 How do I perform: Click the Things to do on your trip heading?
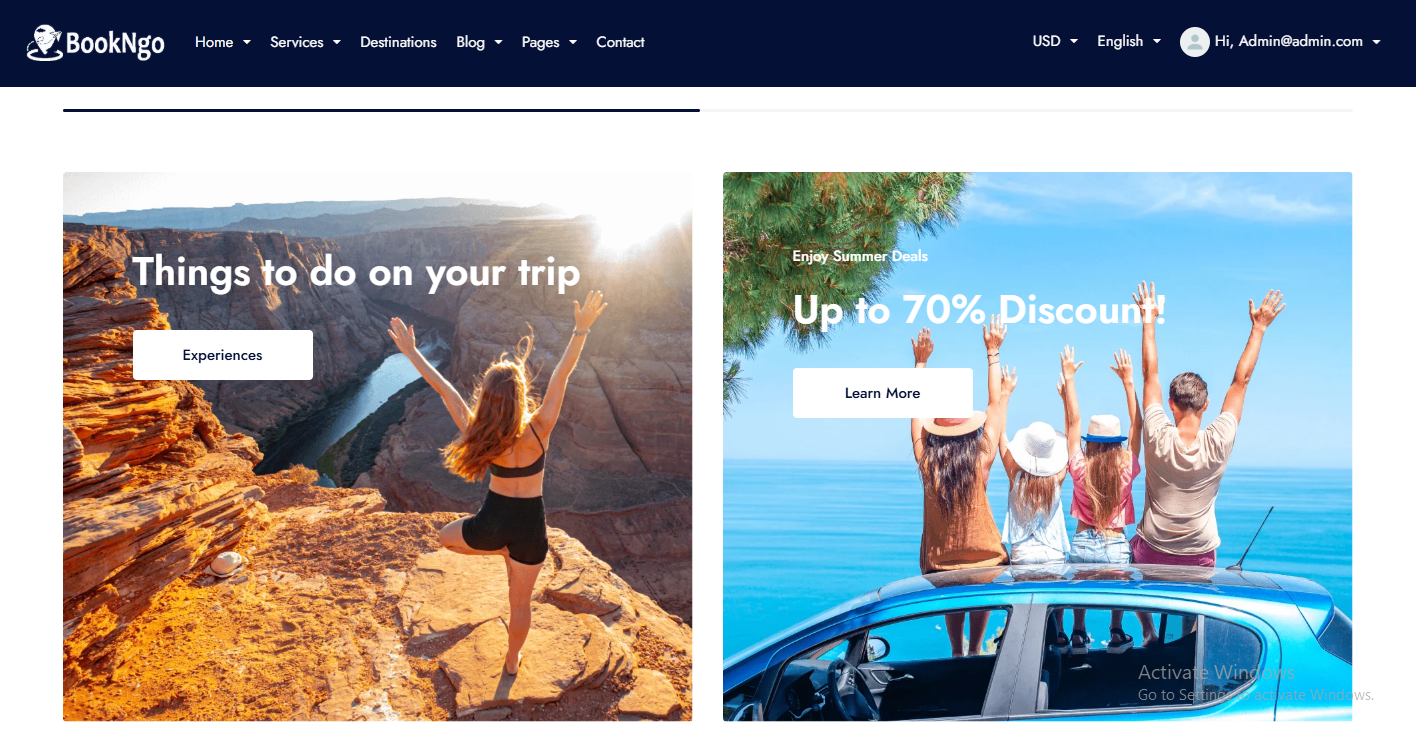pyautogui.click(x=356, y=273)
